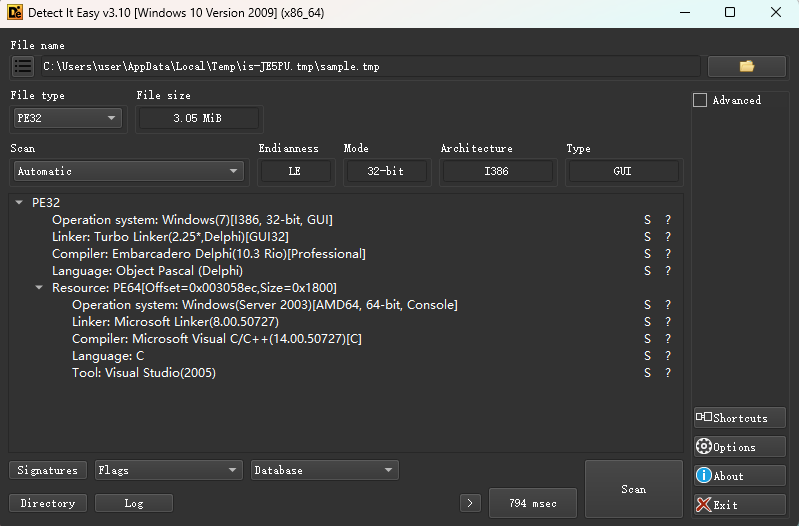Maximize the Detect It Easy window
The image size is (799, 526).
coord(730,12)
